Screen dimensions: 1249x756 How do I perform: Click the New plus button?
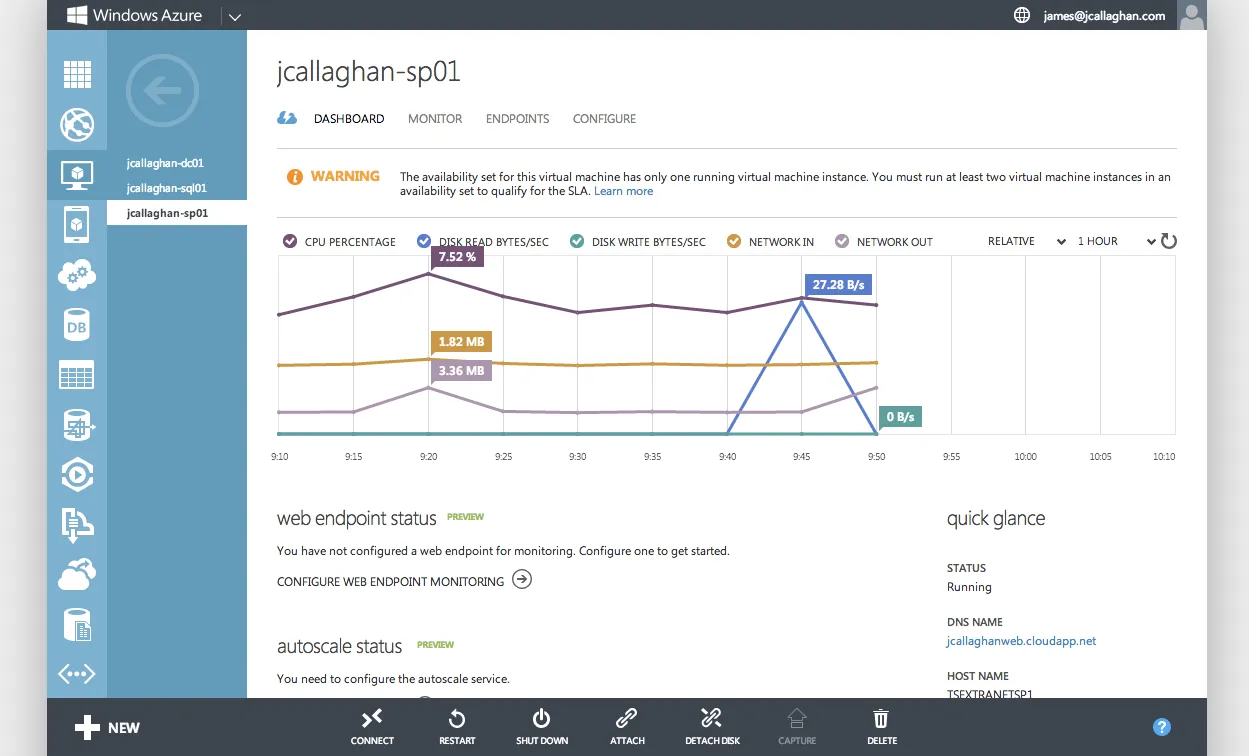coord(108,727)
